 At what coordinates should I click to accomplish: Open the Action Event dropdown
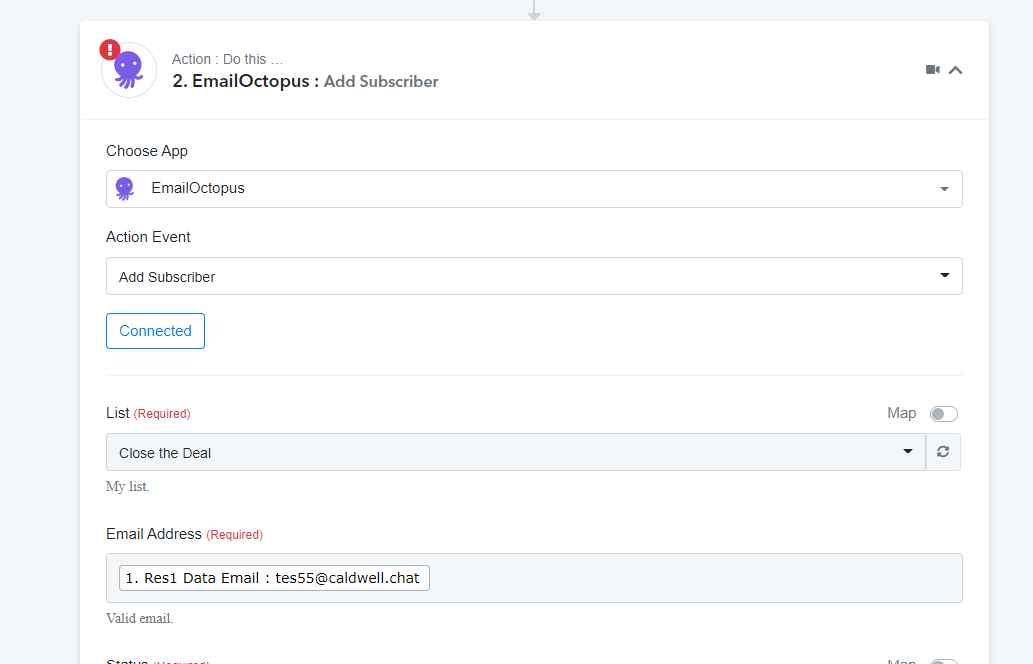534,276
